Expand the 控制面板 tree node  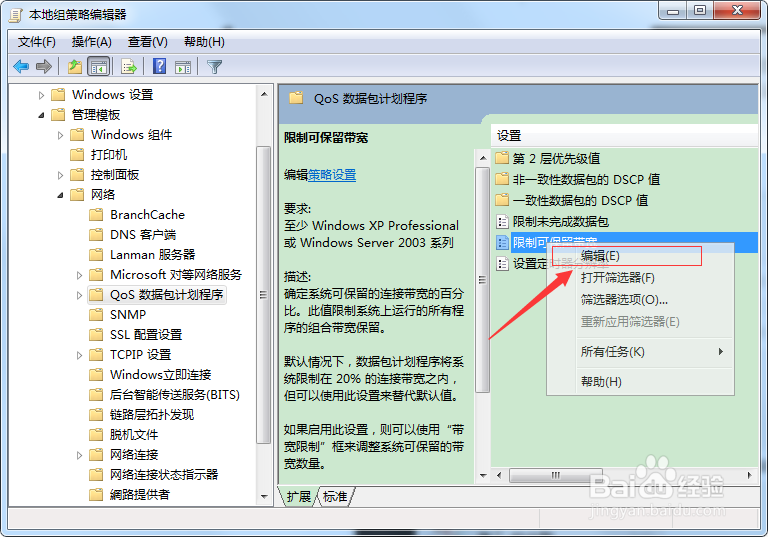pos(60,175)
